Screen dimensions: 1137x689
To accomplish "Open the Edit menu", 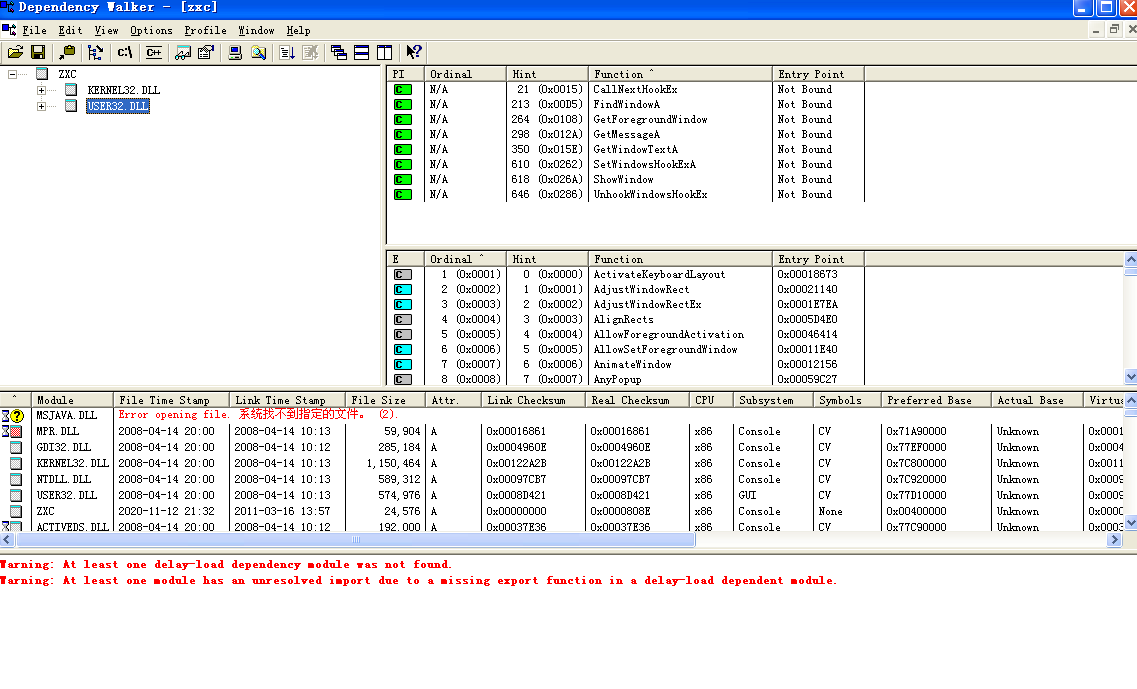I will 70,30.
